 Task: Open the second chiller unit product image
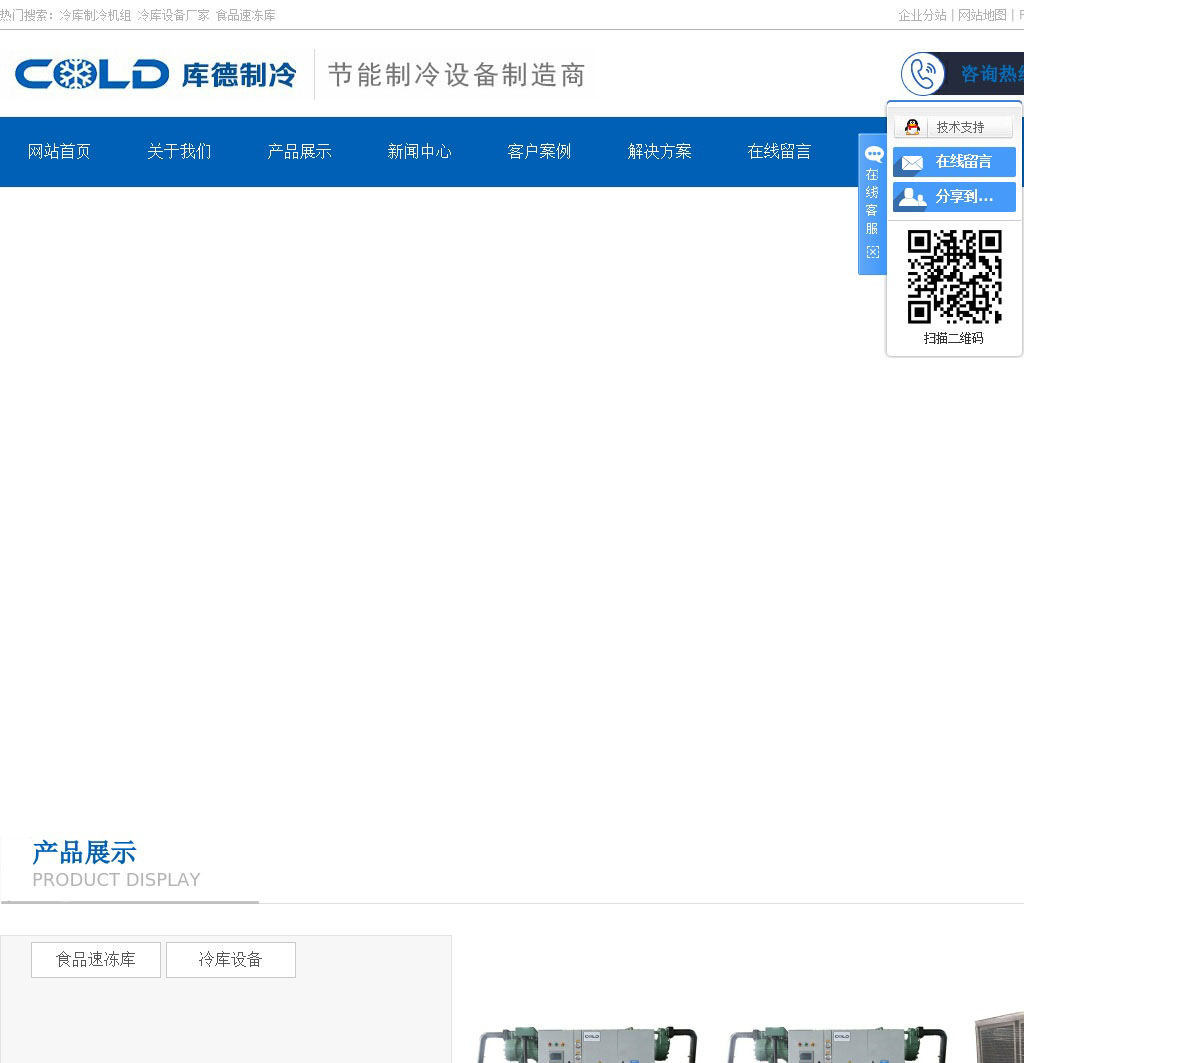click(836, 1044)
